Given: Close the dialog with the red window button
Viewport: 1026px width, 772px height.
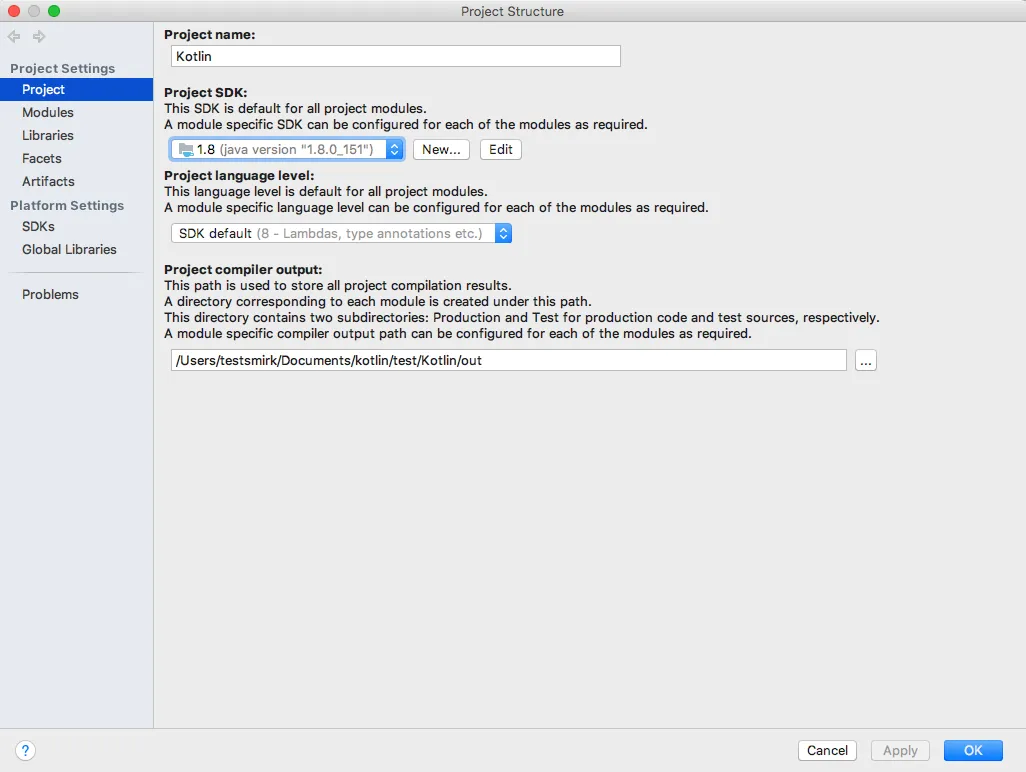Looking at the screenshot, I should [x=14, y=11].
